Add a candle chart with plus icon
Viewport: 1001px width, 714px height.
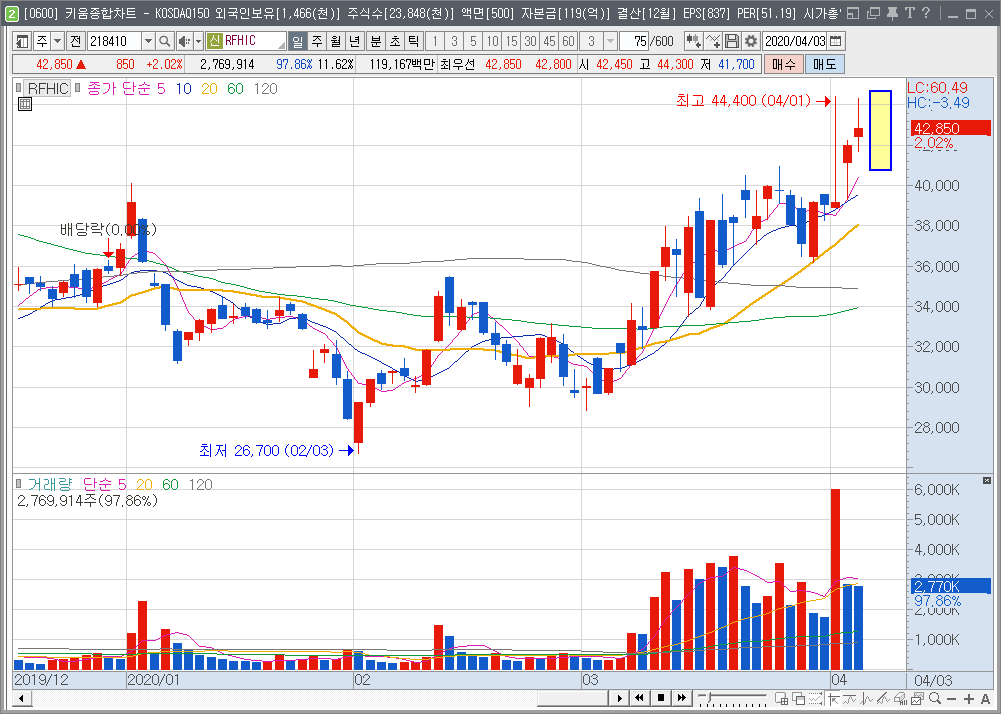pos(693,42)
